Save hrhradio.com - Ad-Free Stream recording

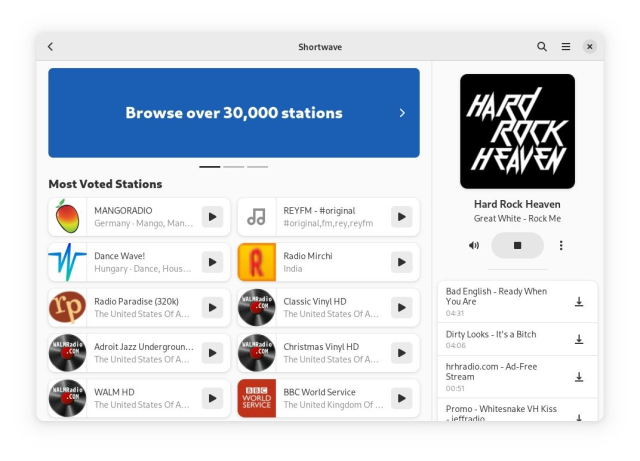point(579,377)
